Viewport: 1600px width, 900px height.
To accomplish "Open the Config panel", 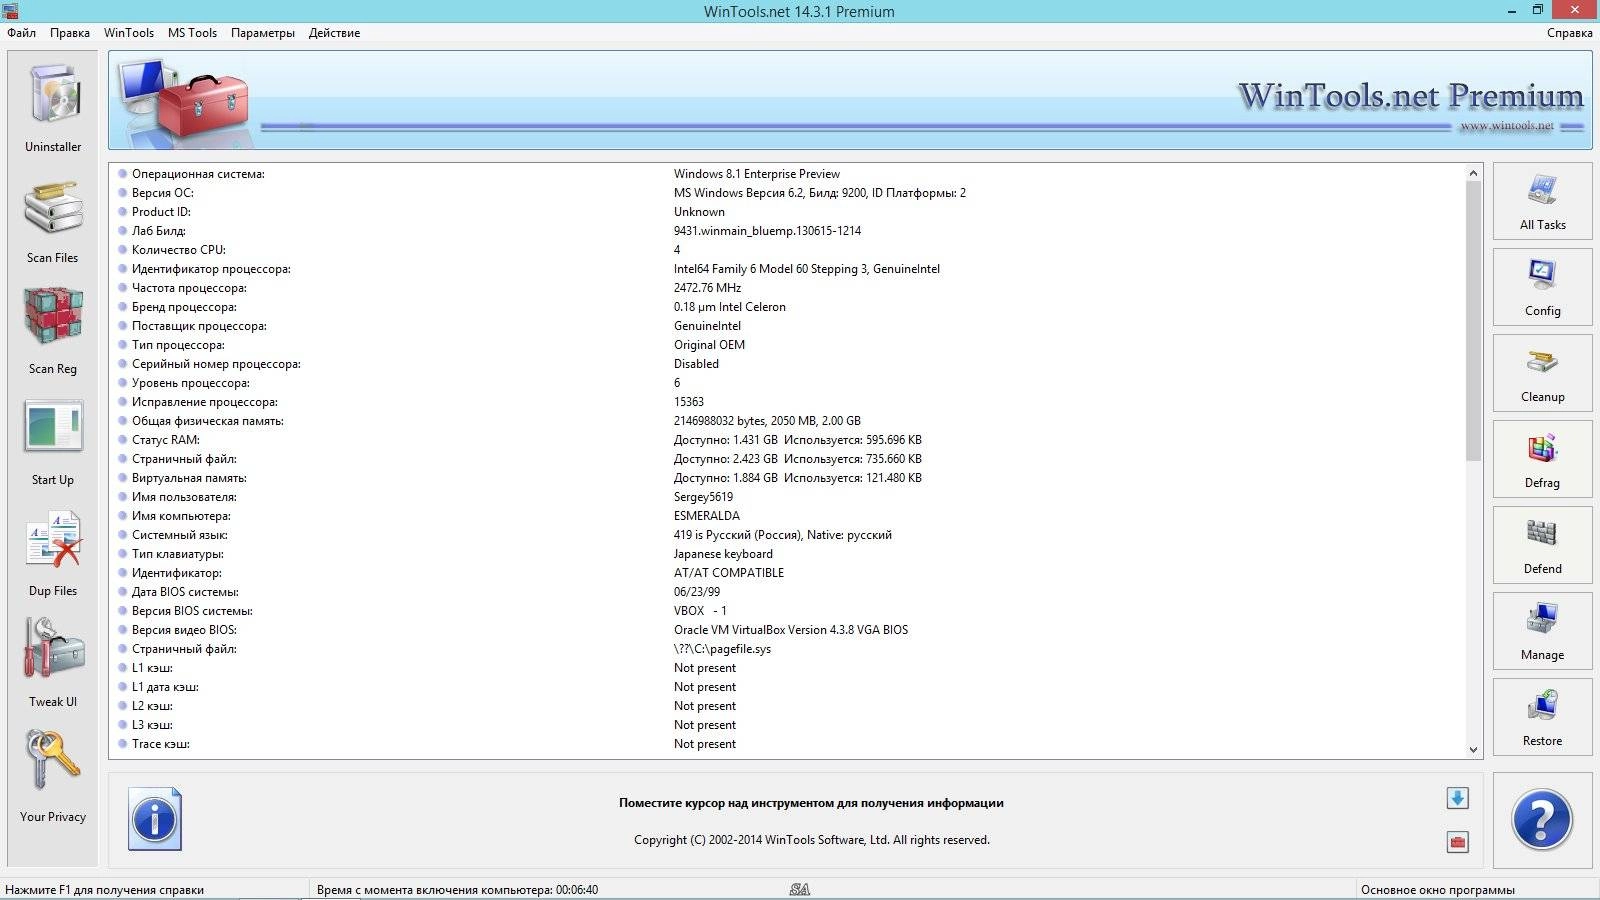I will [1542, 287].
